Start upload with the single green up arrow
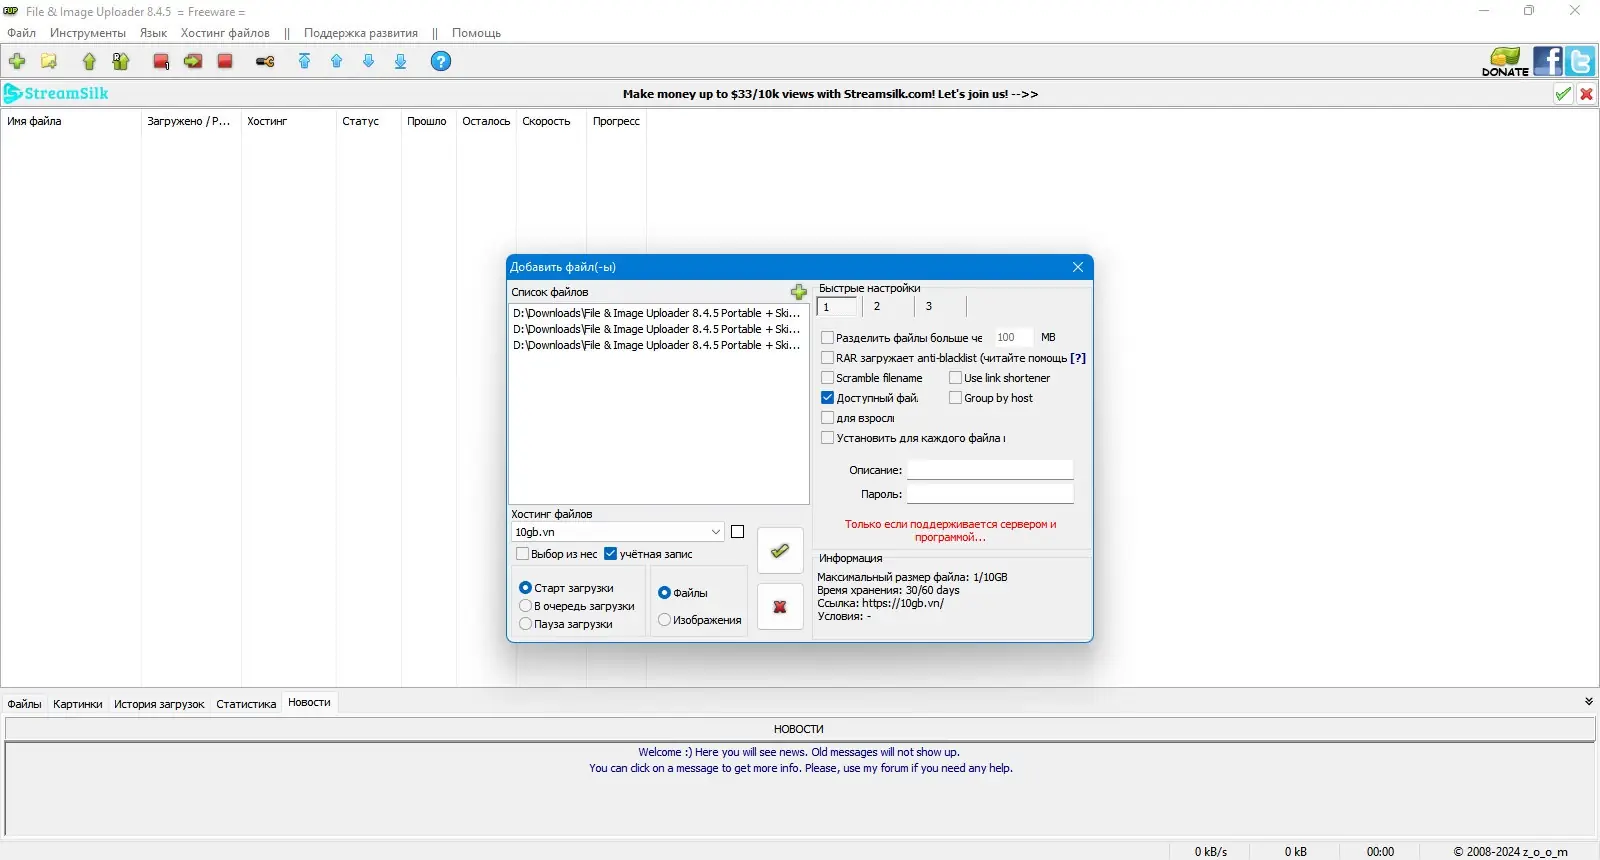This screenshot has width=1600, height=860. tap(89, 61)
